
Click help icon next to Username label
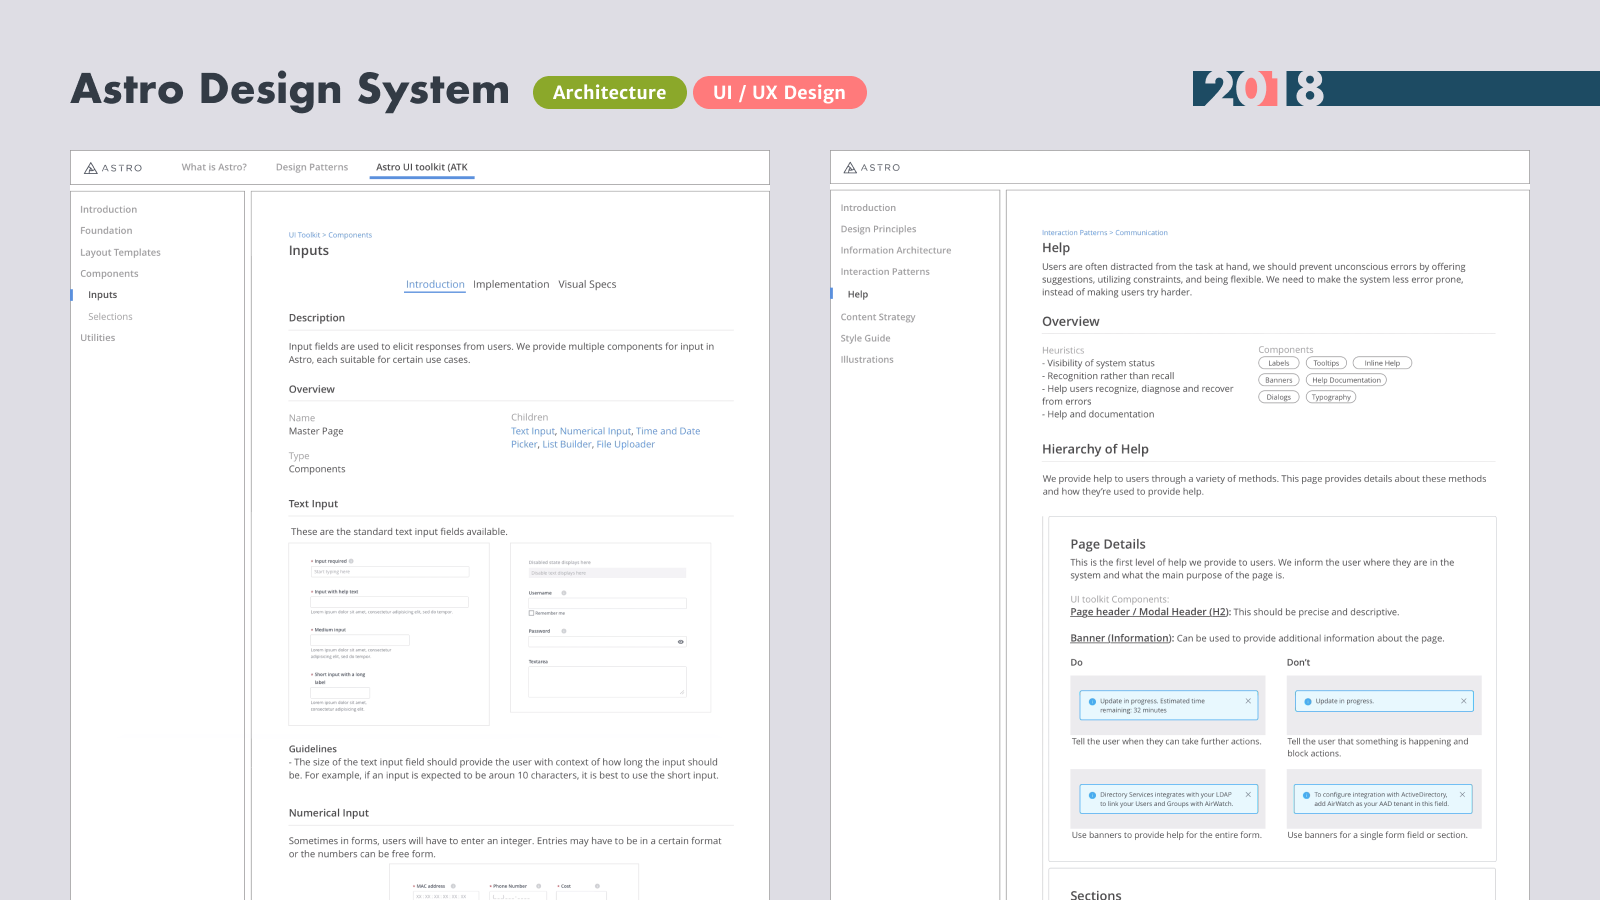564,593
